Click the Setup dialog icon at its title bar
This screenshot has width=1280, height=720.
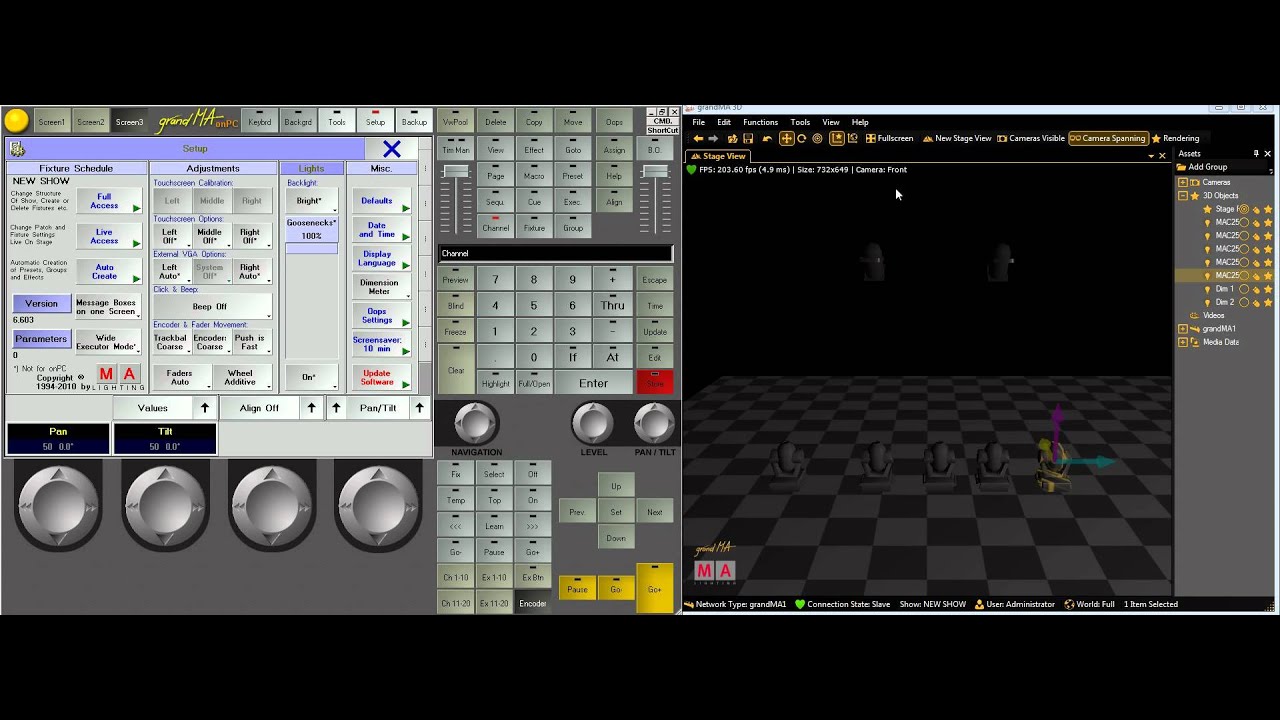click(16, 149)
